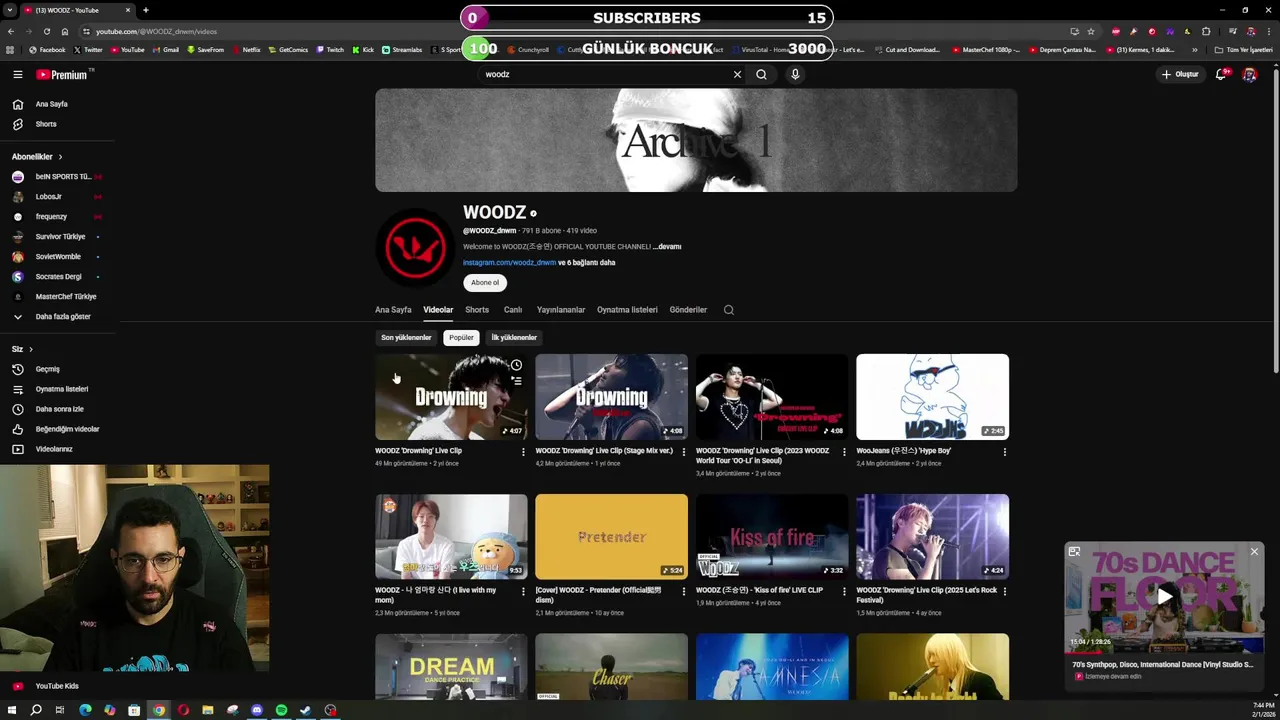1280x720 pixels.
Task: Select the 'Popüler' filter chip
Action: 461,338
